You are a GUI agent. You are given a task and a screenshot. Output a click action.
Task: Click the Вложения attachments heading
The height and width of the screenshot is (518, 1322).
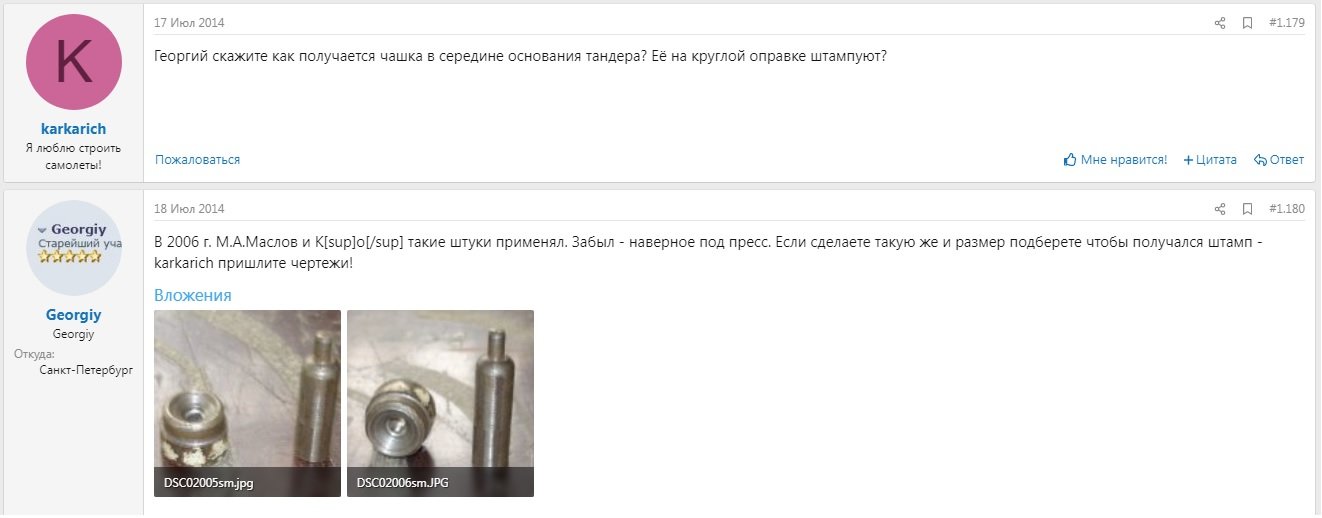tap(193, 295)
